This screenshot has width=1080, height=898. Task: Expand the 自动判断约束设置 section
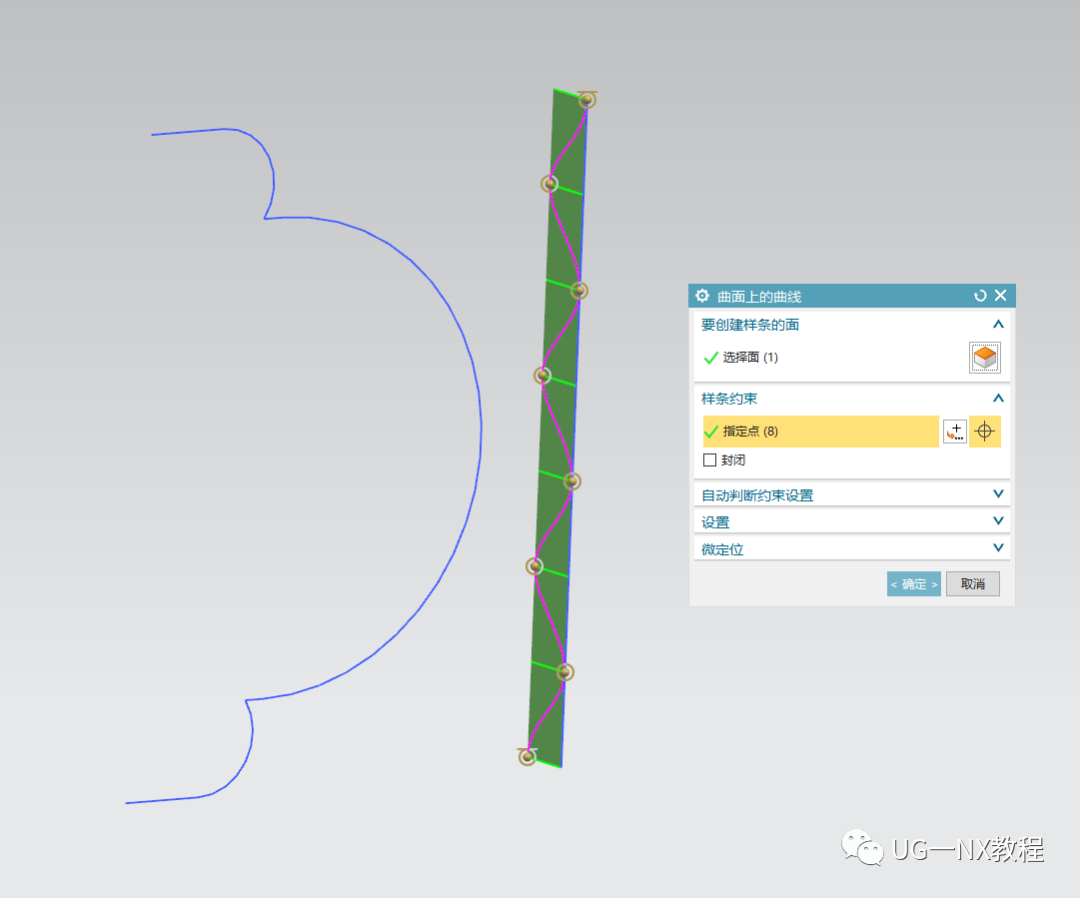998,494
